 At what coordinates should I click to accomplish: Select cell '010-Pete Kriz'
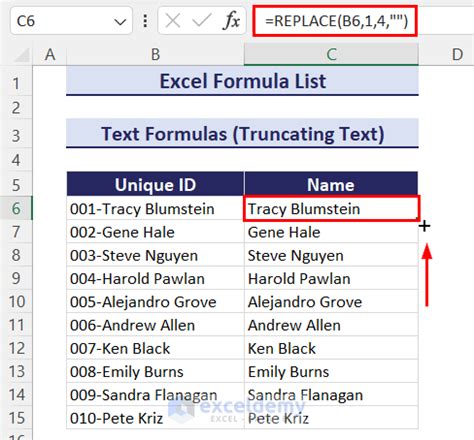[x=155, y=418]
